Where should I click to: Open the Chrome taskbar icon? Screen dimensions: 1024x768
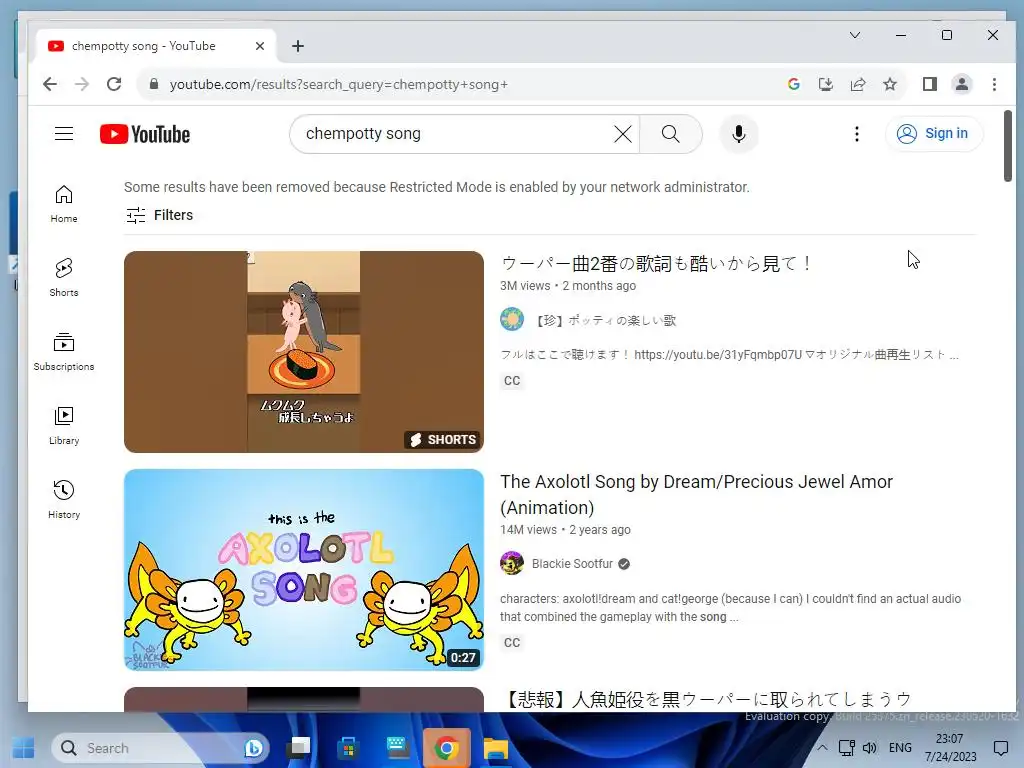click(447, 748)
